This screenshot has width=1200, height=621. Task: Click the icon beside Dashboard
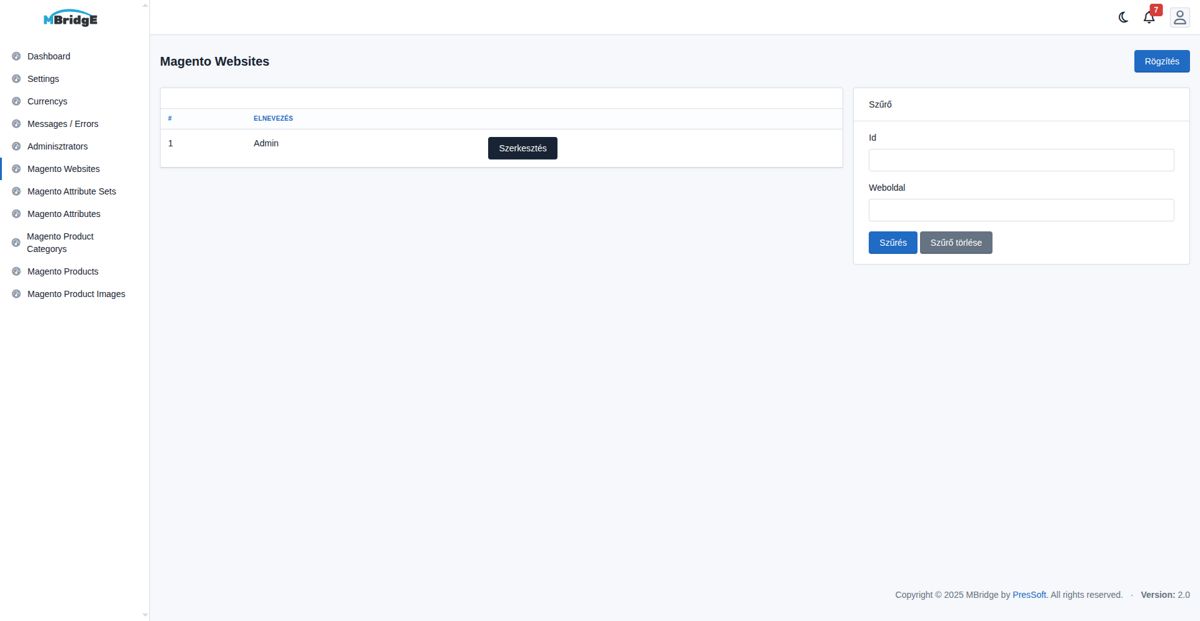point(16,56)
